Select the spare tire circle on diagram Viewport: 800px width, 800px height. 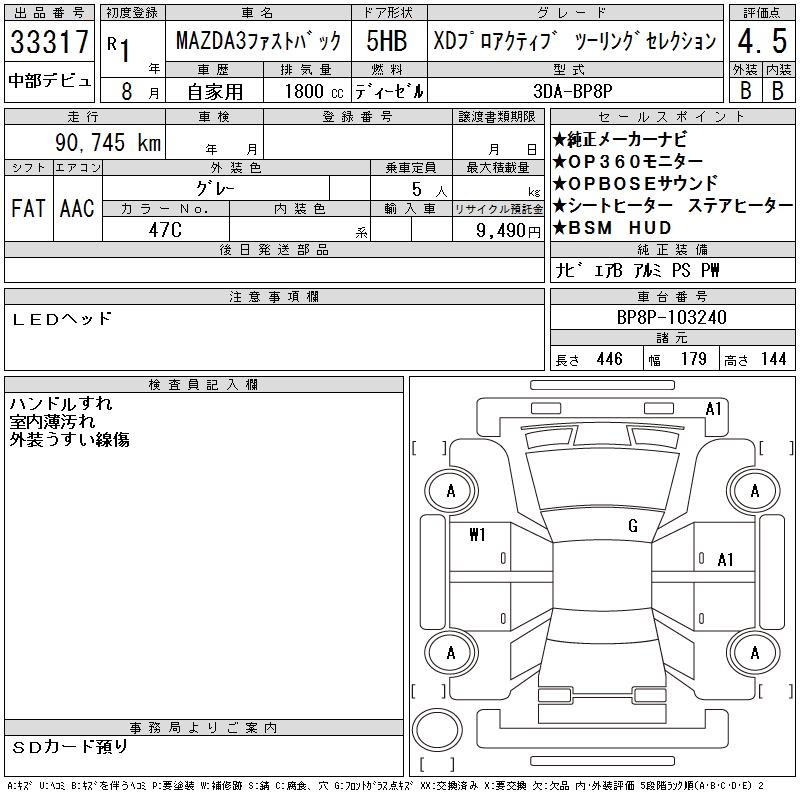click(437, 729)
